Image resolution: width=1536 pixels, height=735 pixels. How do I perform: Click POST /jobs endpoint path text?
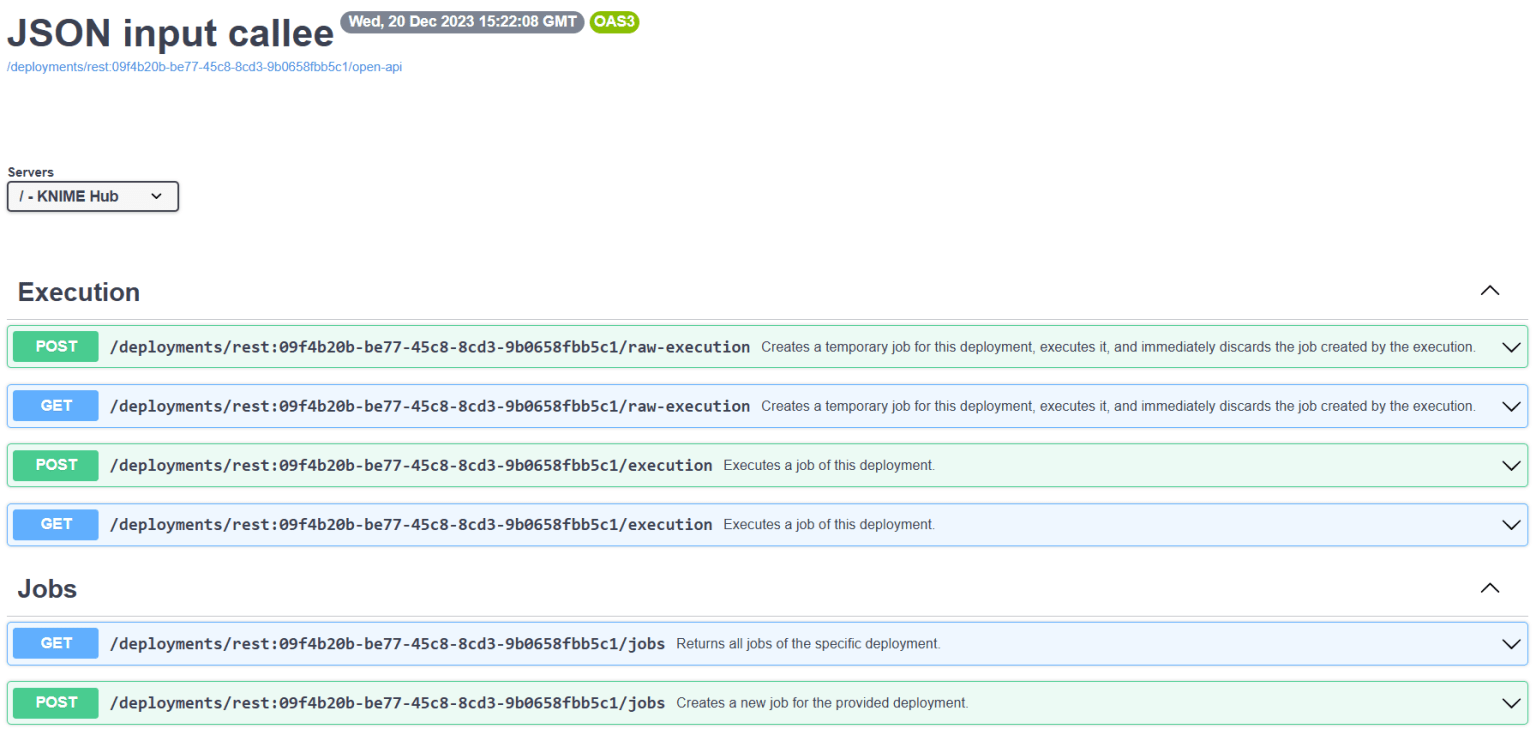coord(388,703)
